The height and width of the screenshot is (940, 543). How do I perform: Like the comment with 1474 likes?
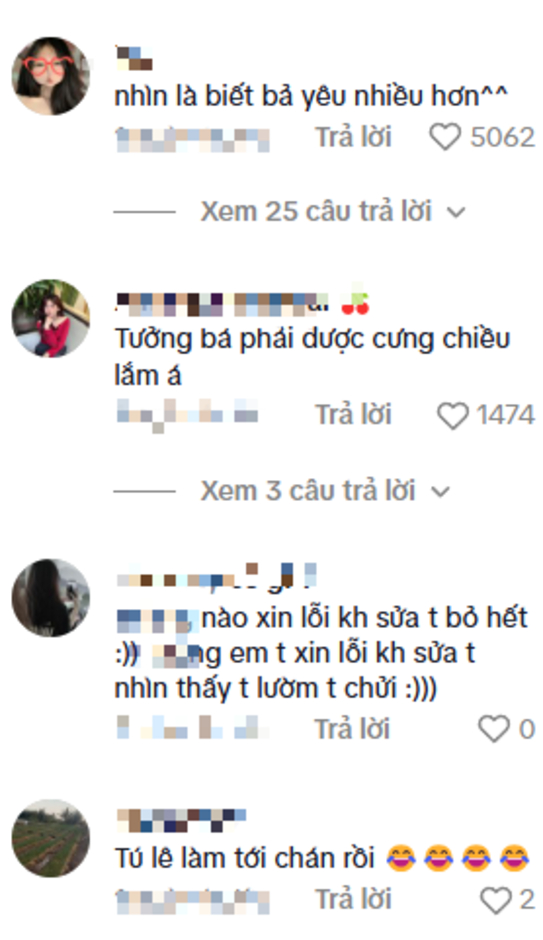tap(452, 415)
